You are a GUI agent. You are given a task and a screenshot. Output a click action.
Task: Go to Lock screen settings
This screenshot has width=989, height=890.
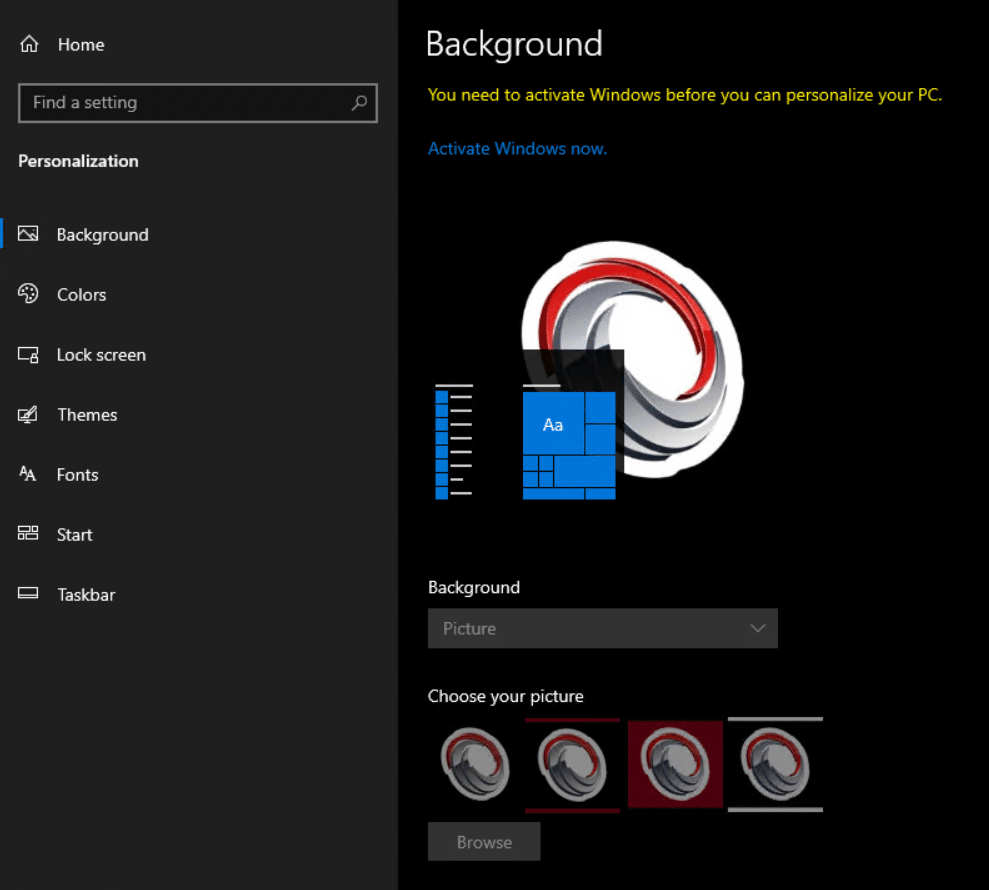pyautogui.click(x=101, y=355)
